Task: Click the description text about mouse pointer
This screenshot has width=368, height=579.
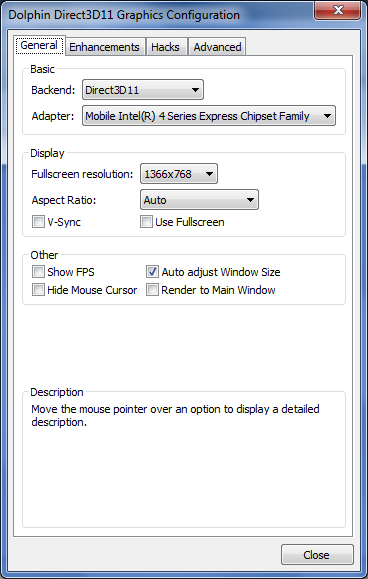Action: pyautogui.click(x=175, y=415)
